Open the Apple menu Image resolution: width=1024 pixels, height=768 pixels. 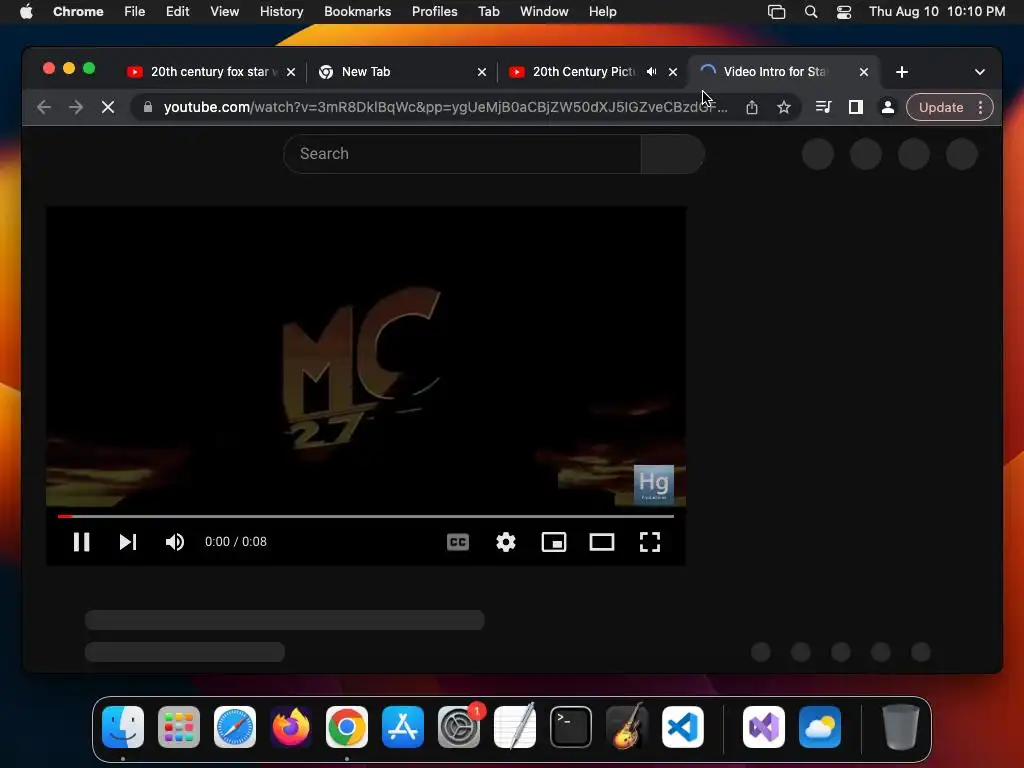26,11
